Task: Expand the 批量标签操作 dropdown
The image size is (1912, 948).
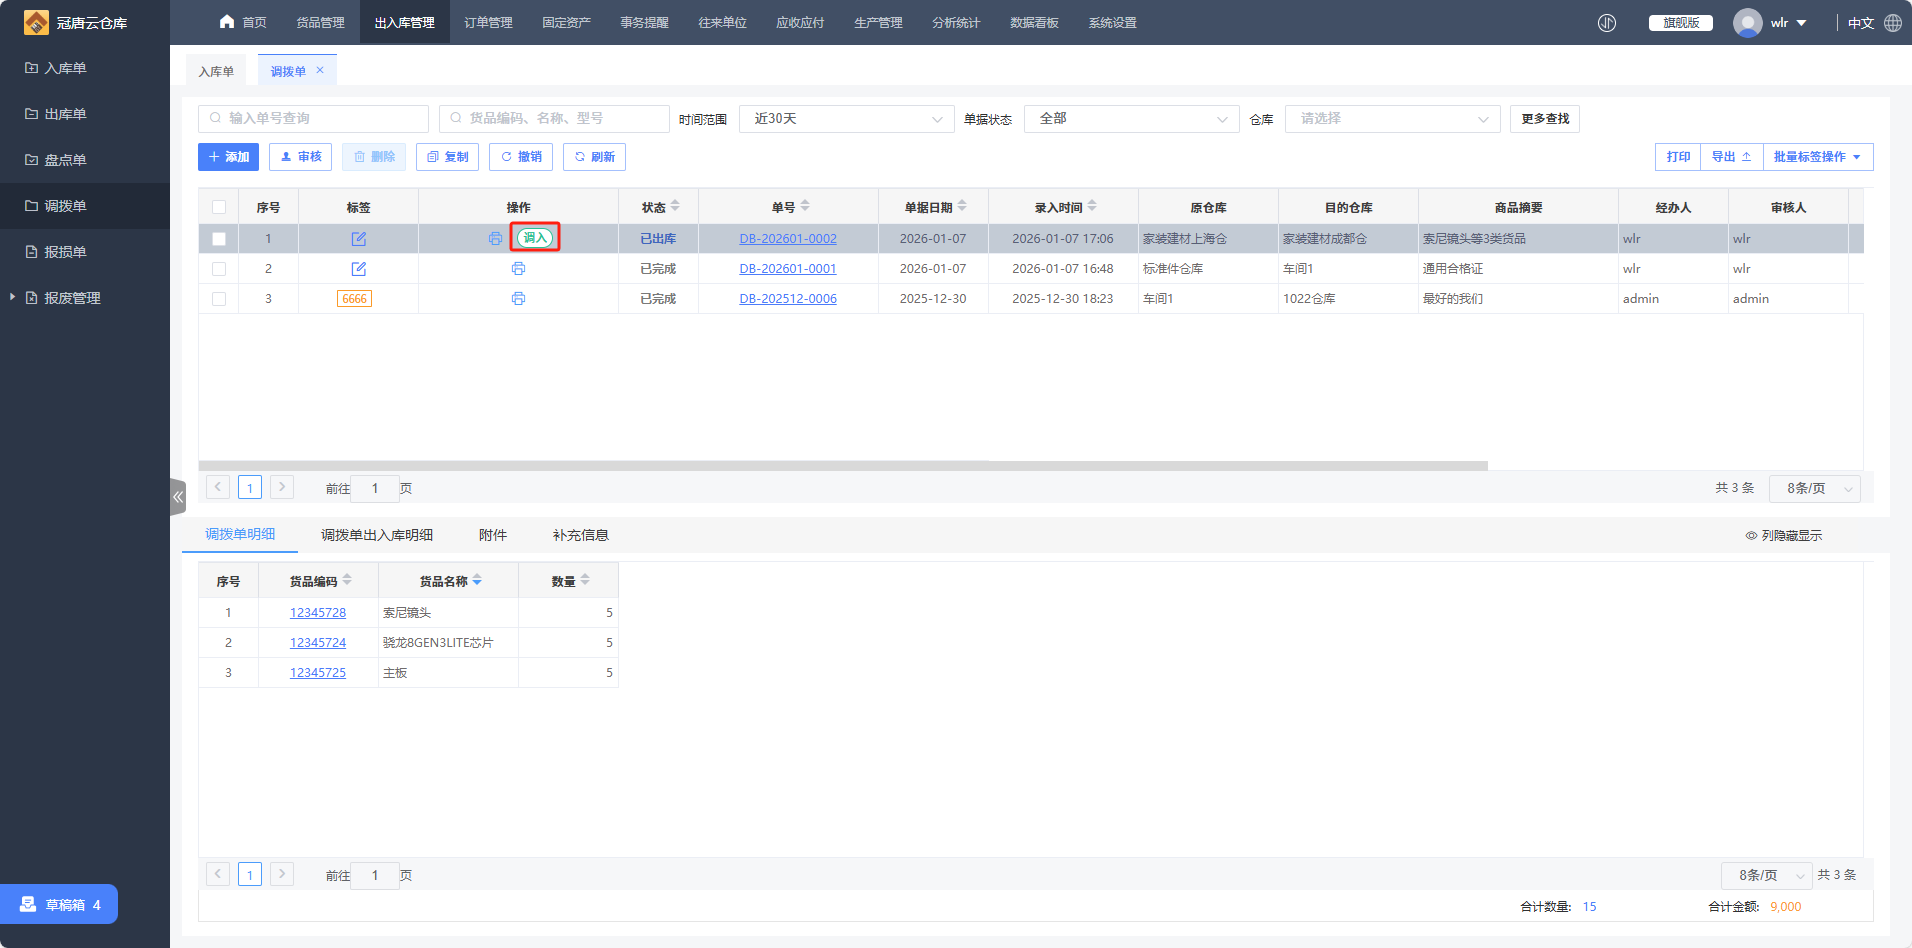Action: pos(1817,157)
